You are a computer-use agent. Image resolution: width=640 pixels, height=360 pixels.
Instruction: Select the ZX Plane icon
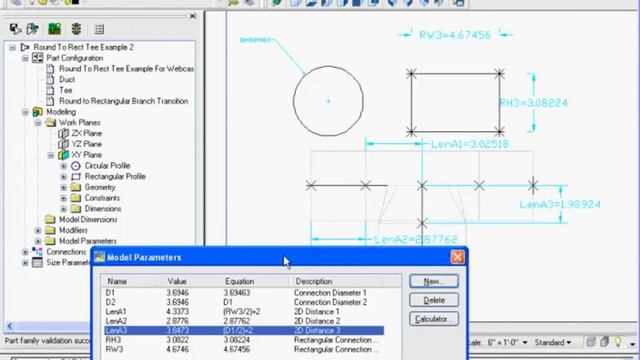[x=63, y=133]
